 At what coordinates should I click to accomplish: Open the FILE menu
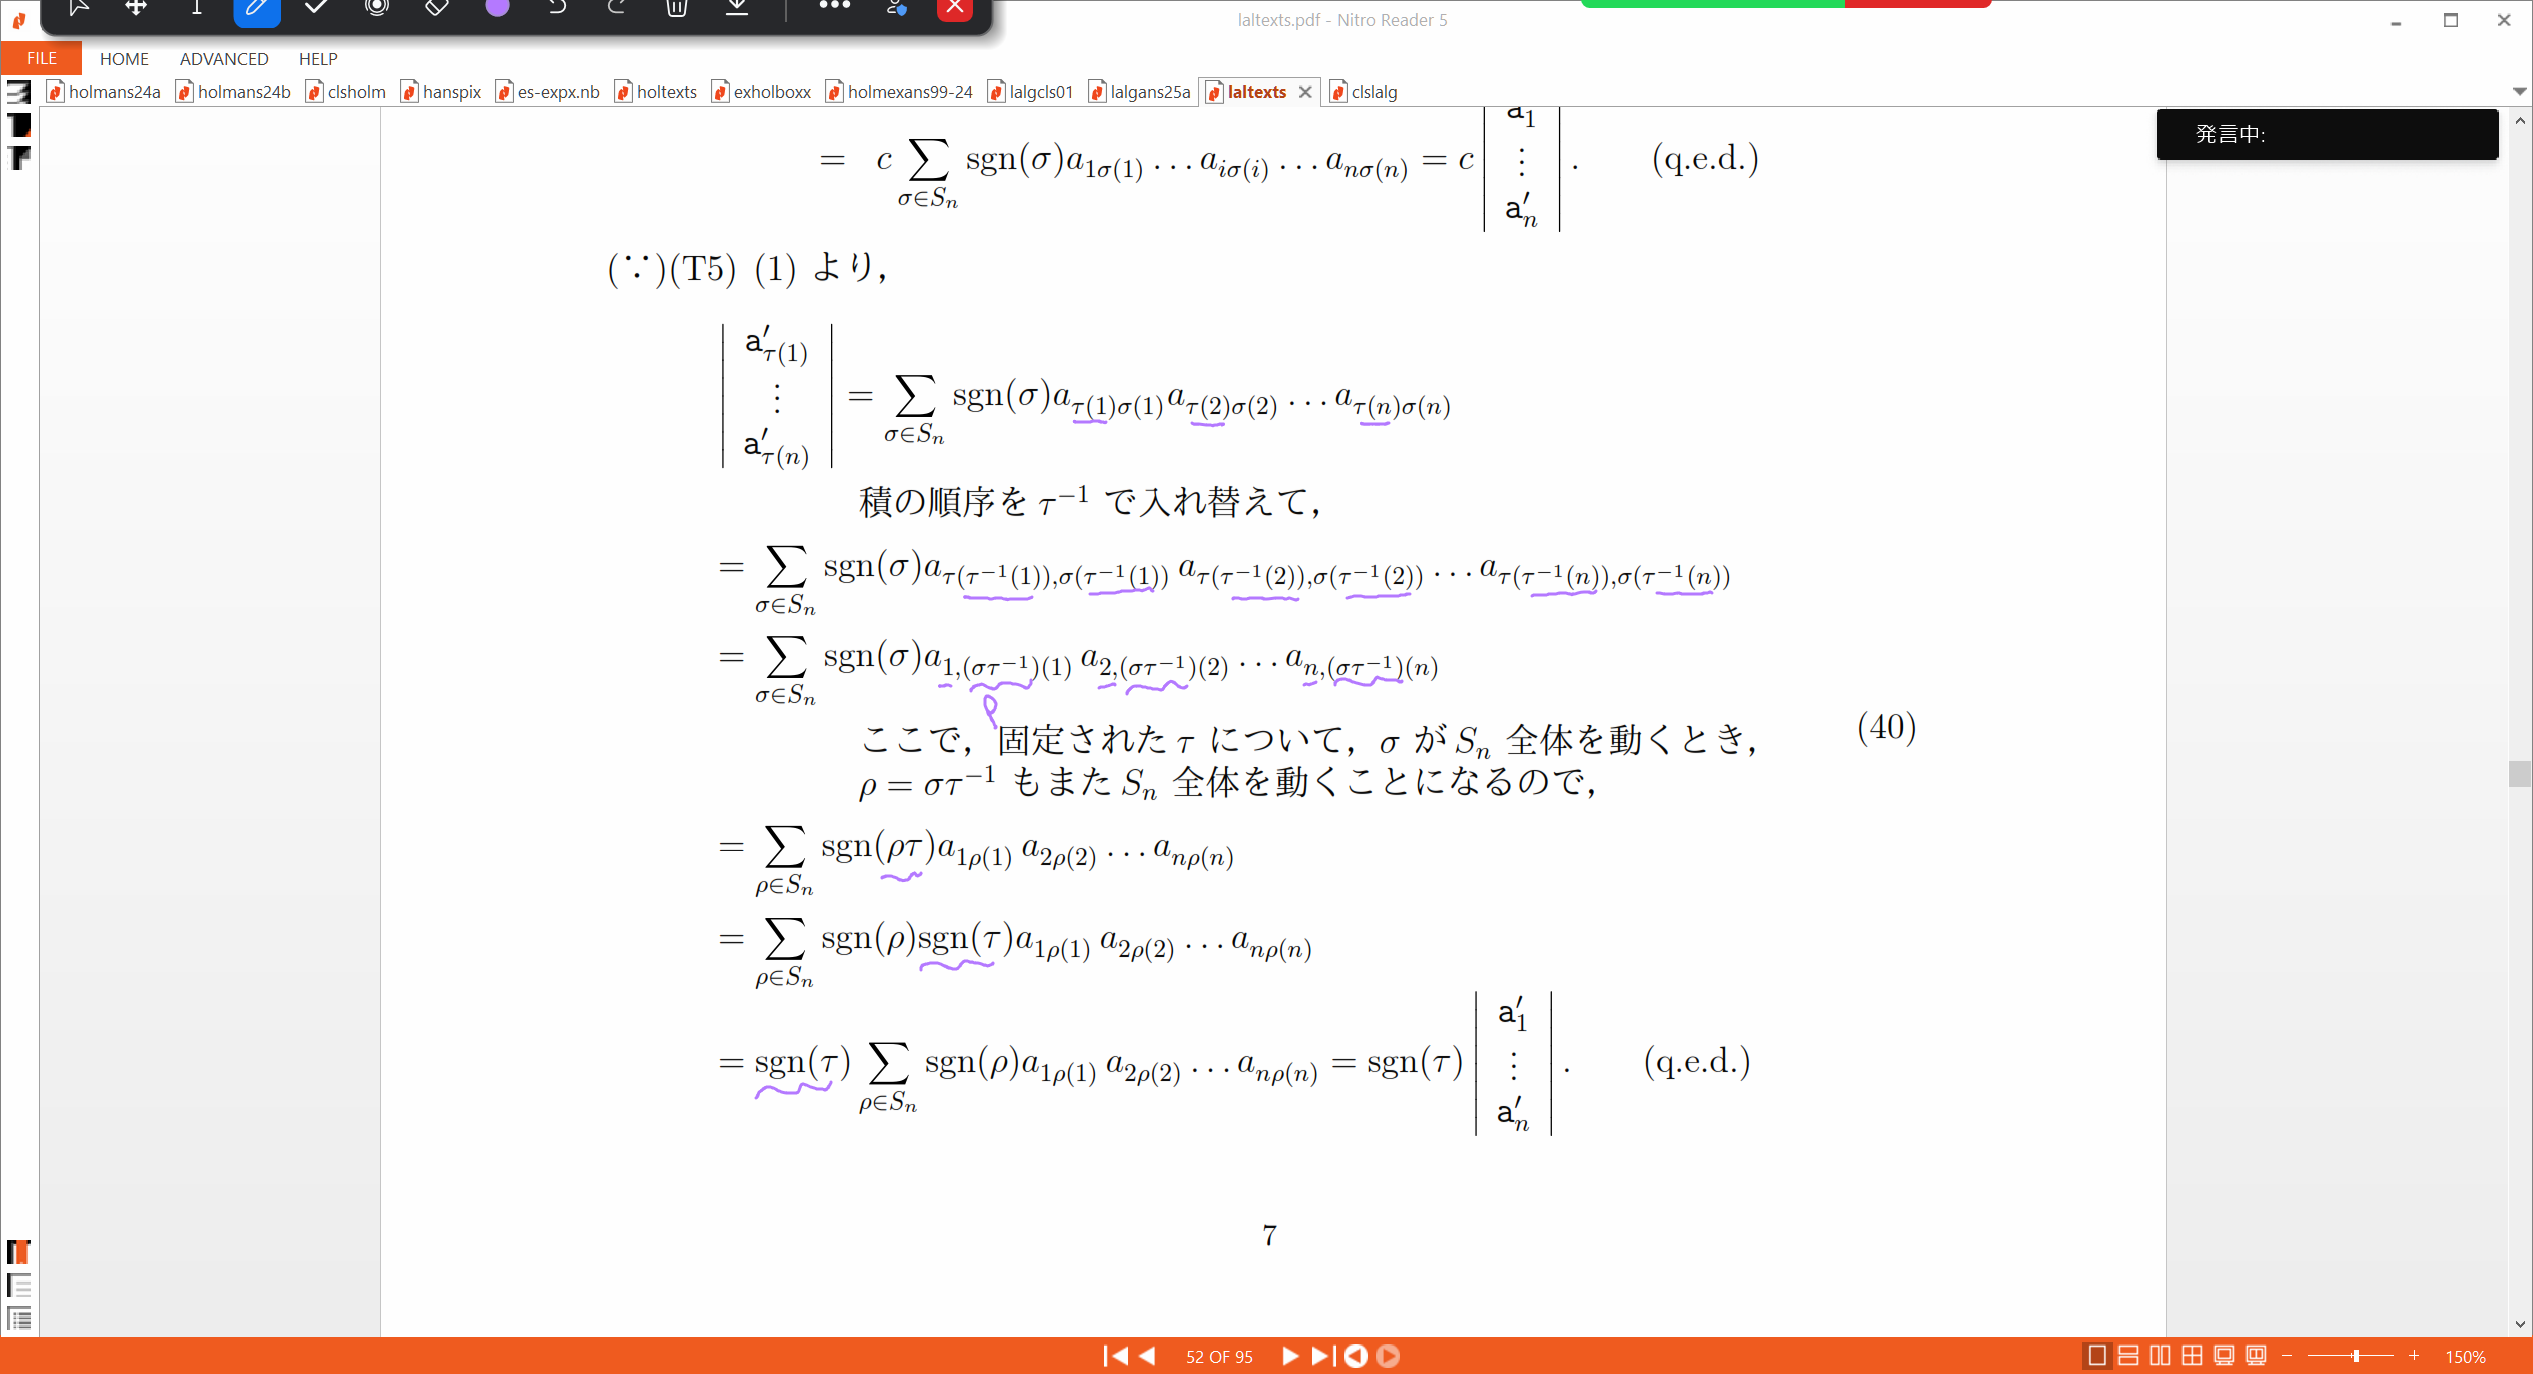(41, 58)
